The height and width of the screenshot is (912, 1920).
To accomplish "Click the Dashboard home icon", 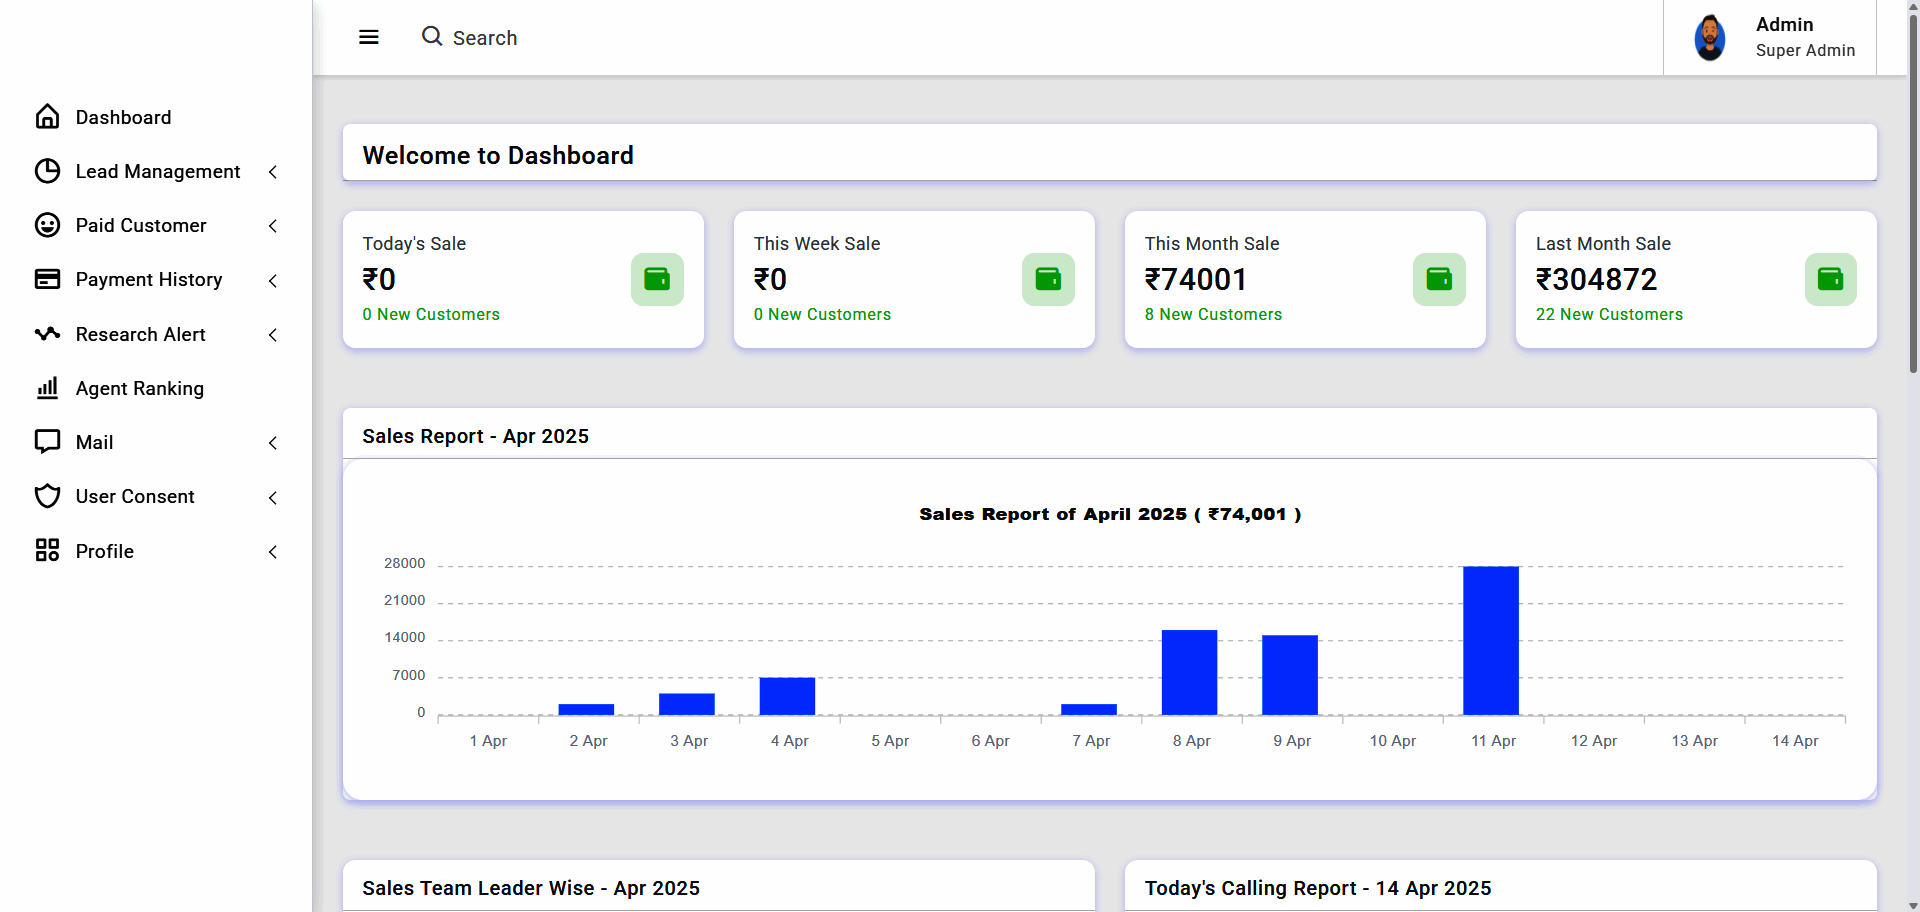I will tap(47, 117).
